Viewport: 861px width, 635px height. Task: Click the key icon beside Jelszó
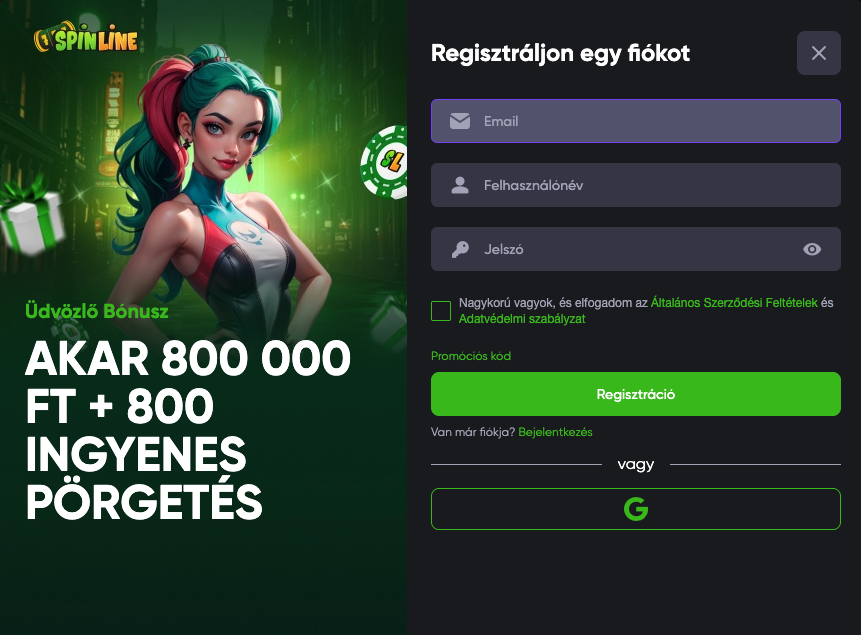coord(460,249)
